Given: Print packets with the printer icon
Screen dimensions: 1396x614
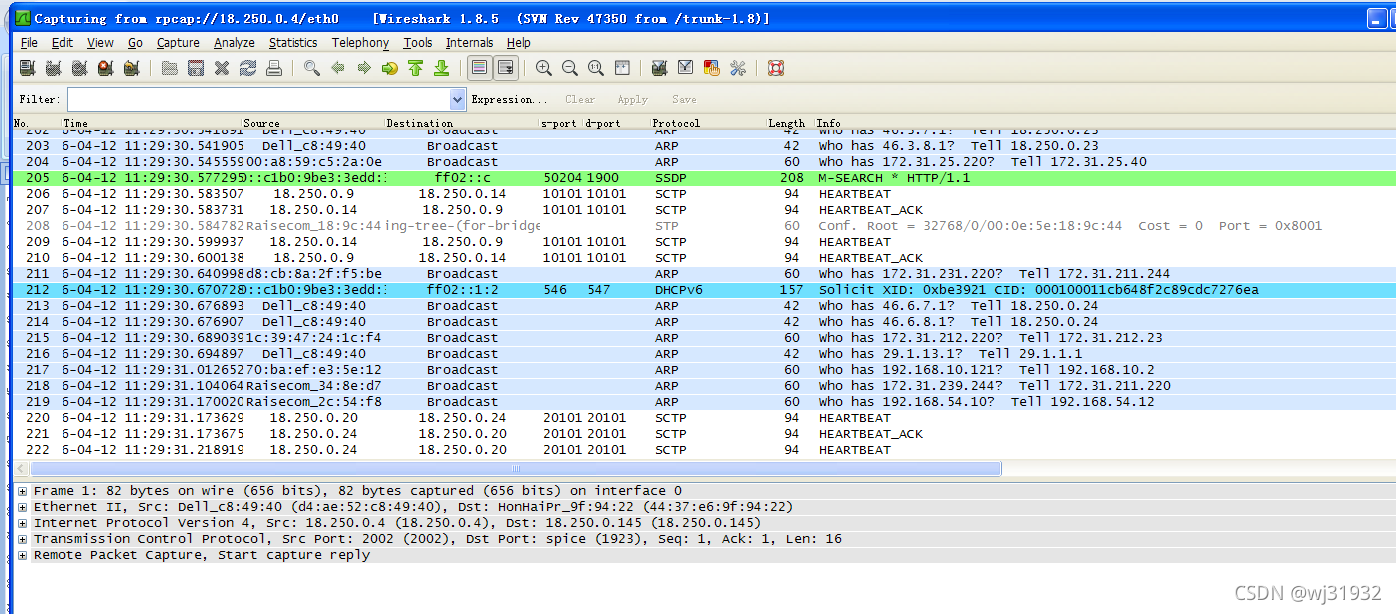Looking at the screenshot, I should 274,68.
